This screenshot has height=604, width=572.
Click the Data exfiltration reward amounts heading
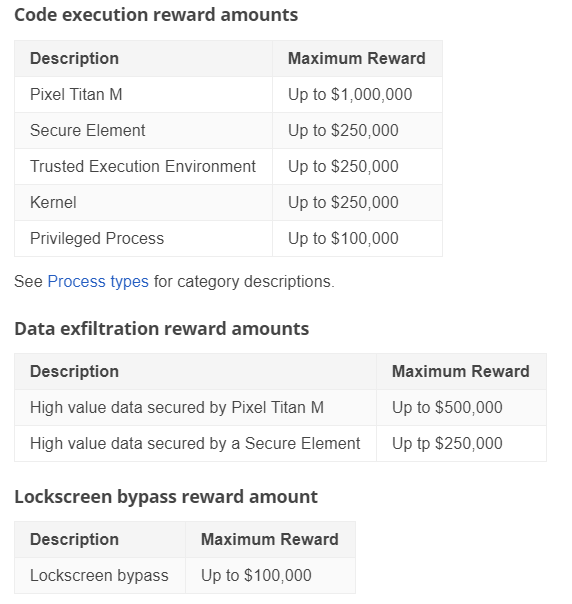click(161, 329)
